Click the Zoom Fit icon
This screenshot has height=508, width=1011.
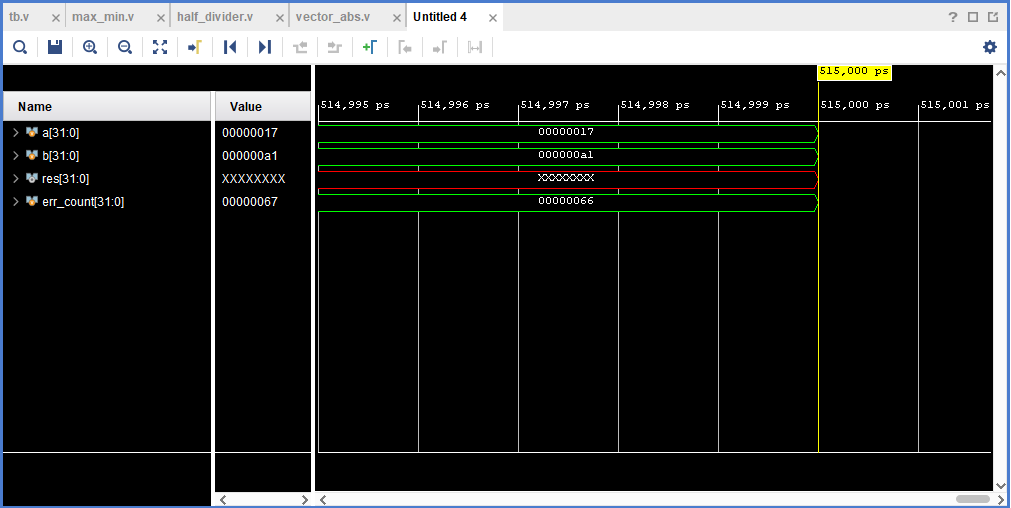click(160, 47)
